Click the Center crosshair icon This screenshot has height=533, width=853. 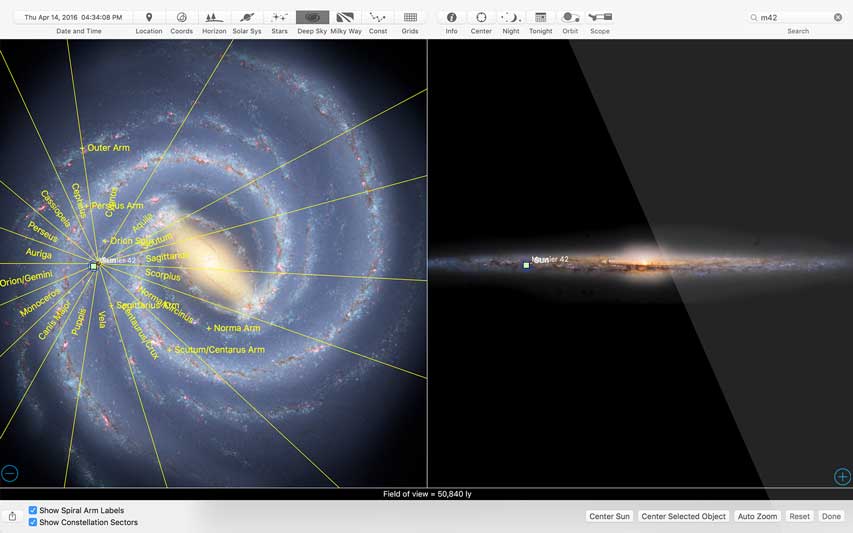(x=481, y=17)
